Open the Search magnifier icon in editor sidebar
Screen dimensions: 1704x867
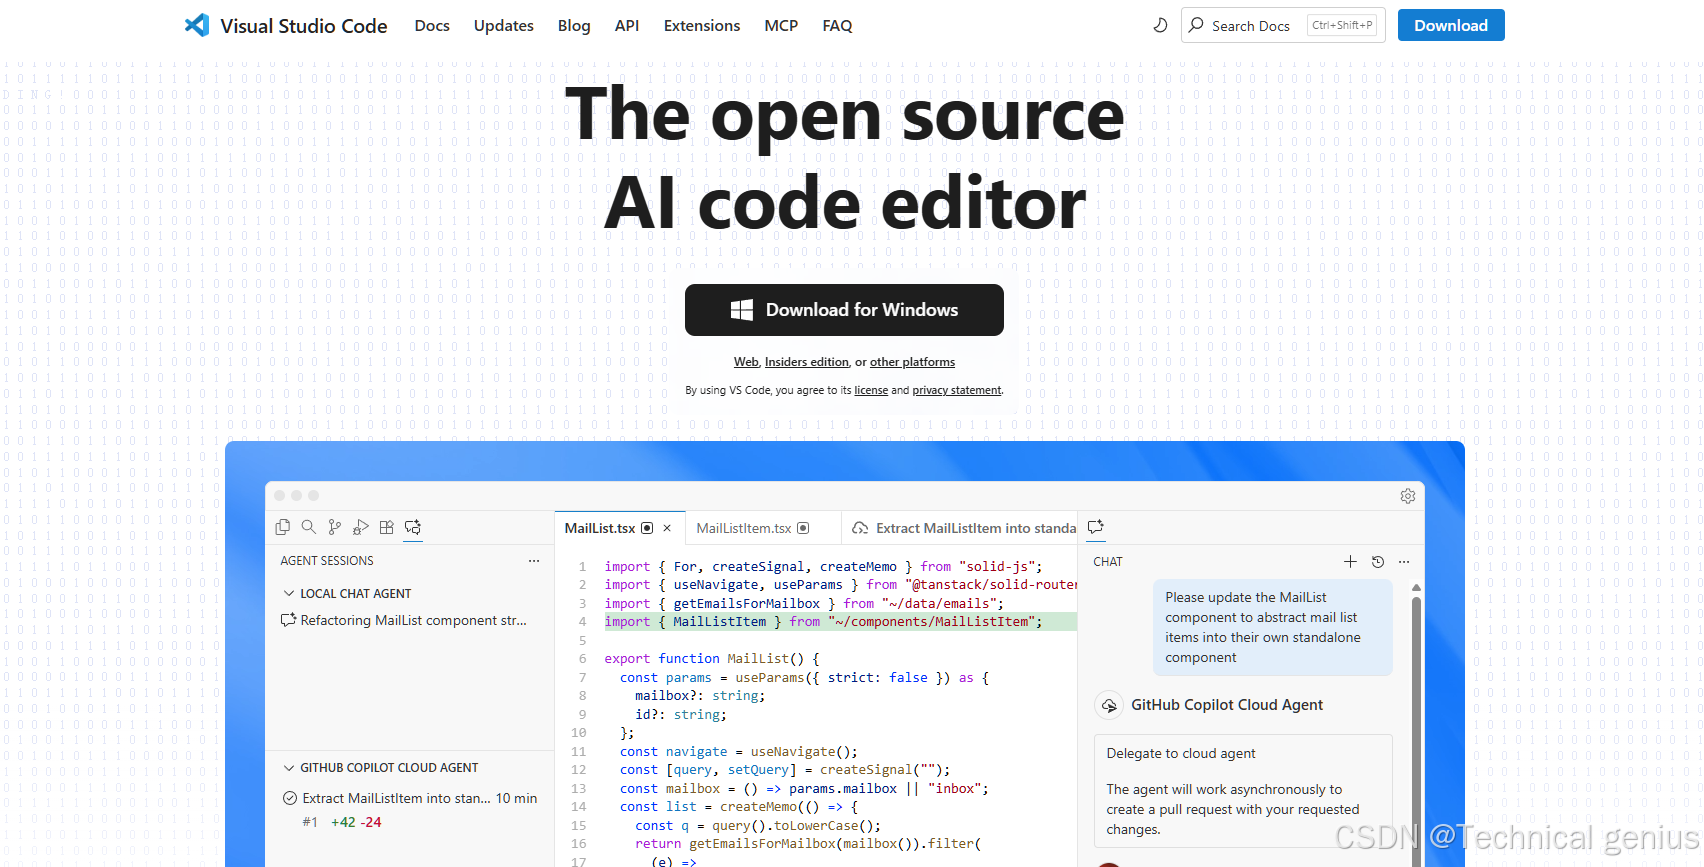[309, 527]
